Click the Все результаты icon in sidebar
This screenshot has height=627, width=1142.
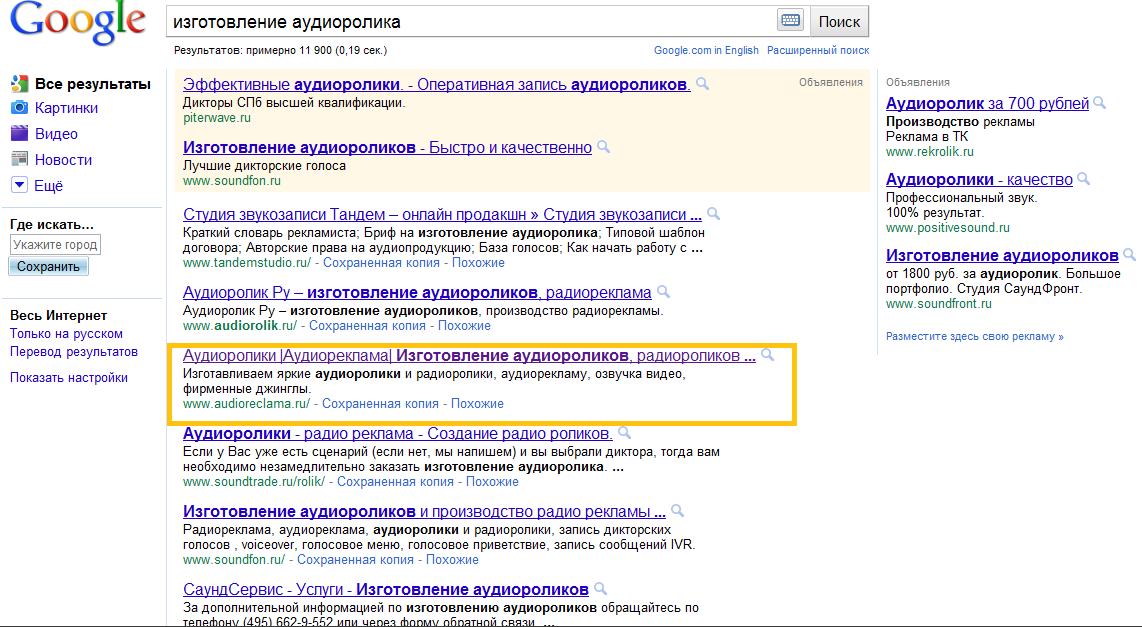(20, 84)
